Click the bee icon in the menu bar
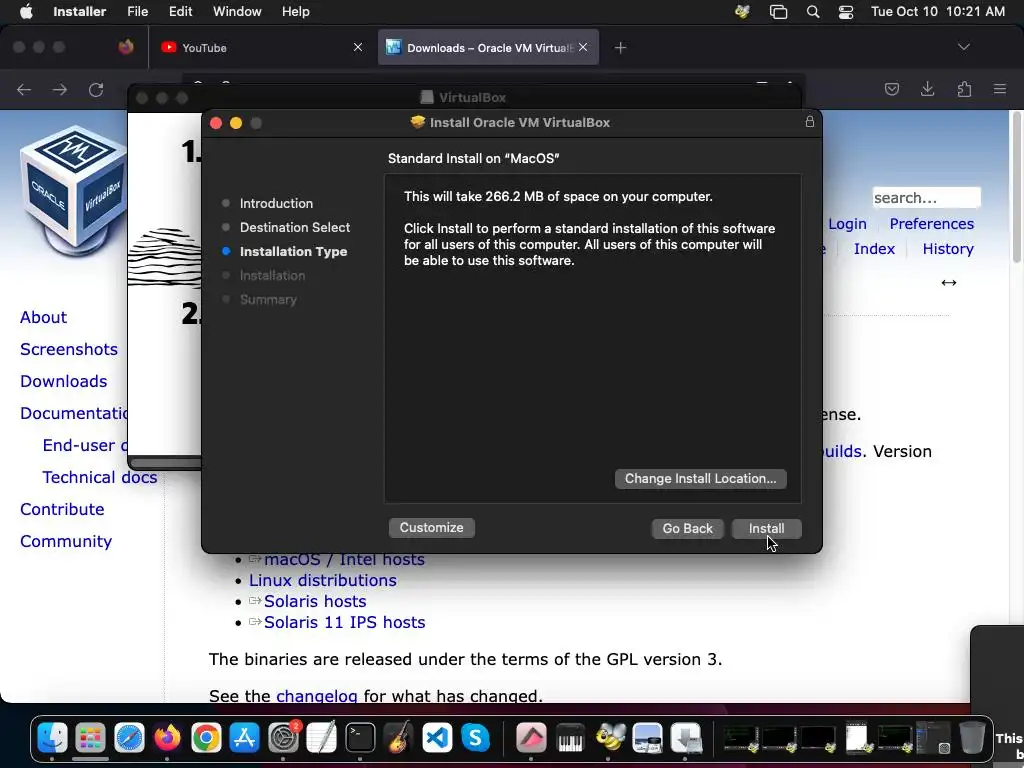The width and height of the screenshot is (1024, 768). (742, 12)
